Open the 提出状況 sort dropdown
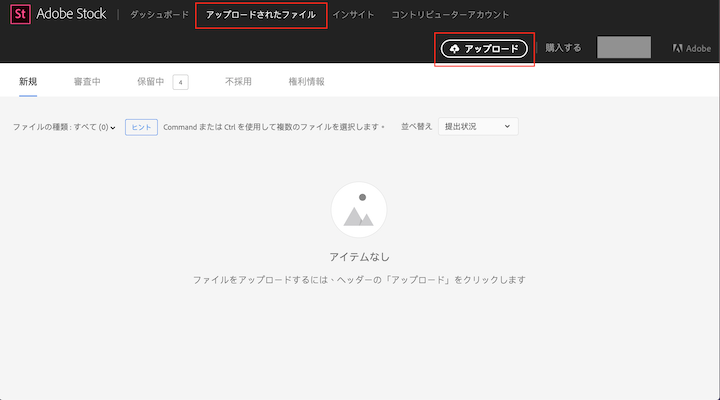Viewport: 720px width, 400px height. pos(478,126)
